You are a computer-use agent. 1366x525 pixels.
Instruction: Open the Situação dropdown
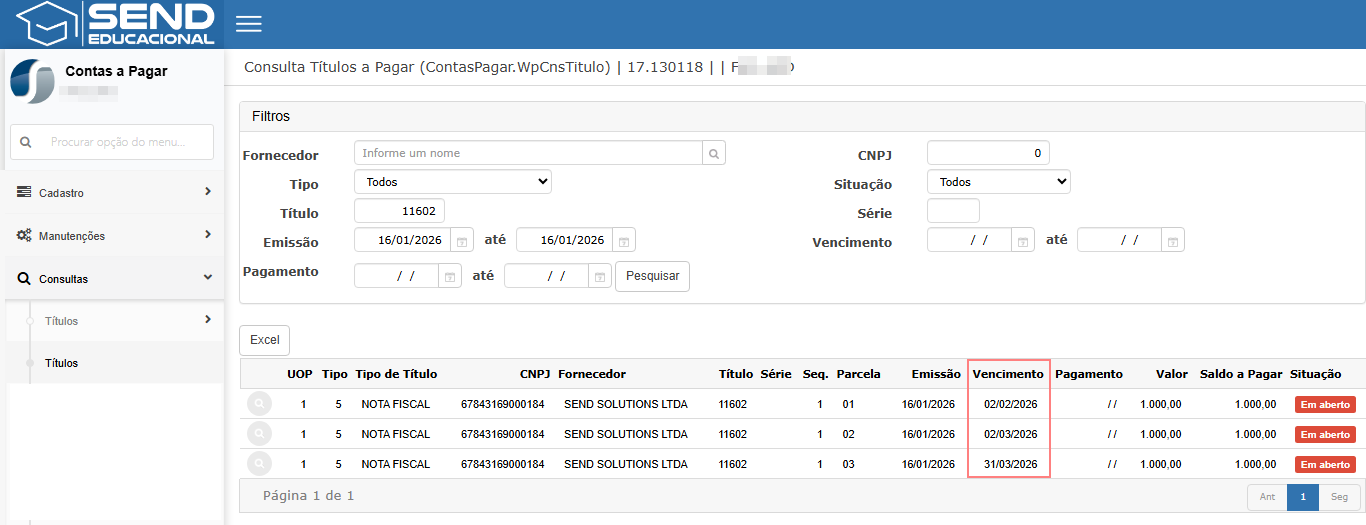tap(998, 182)
